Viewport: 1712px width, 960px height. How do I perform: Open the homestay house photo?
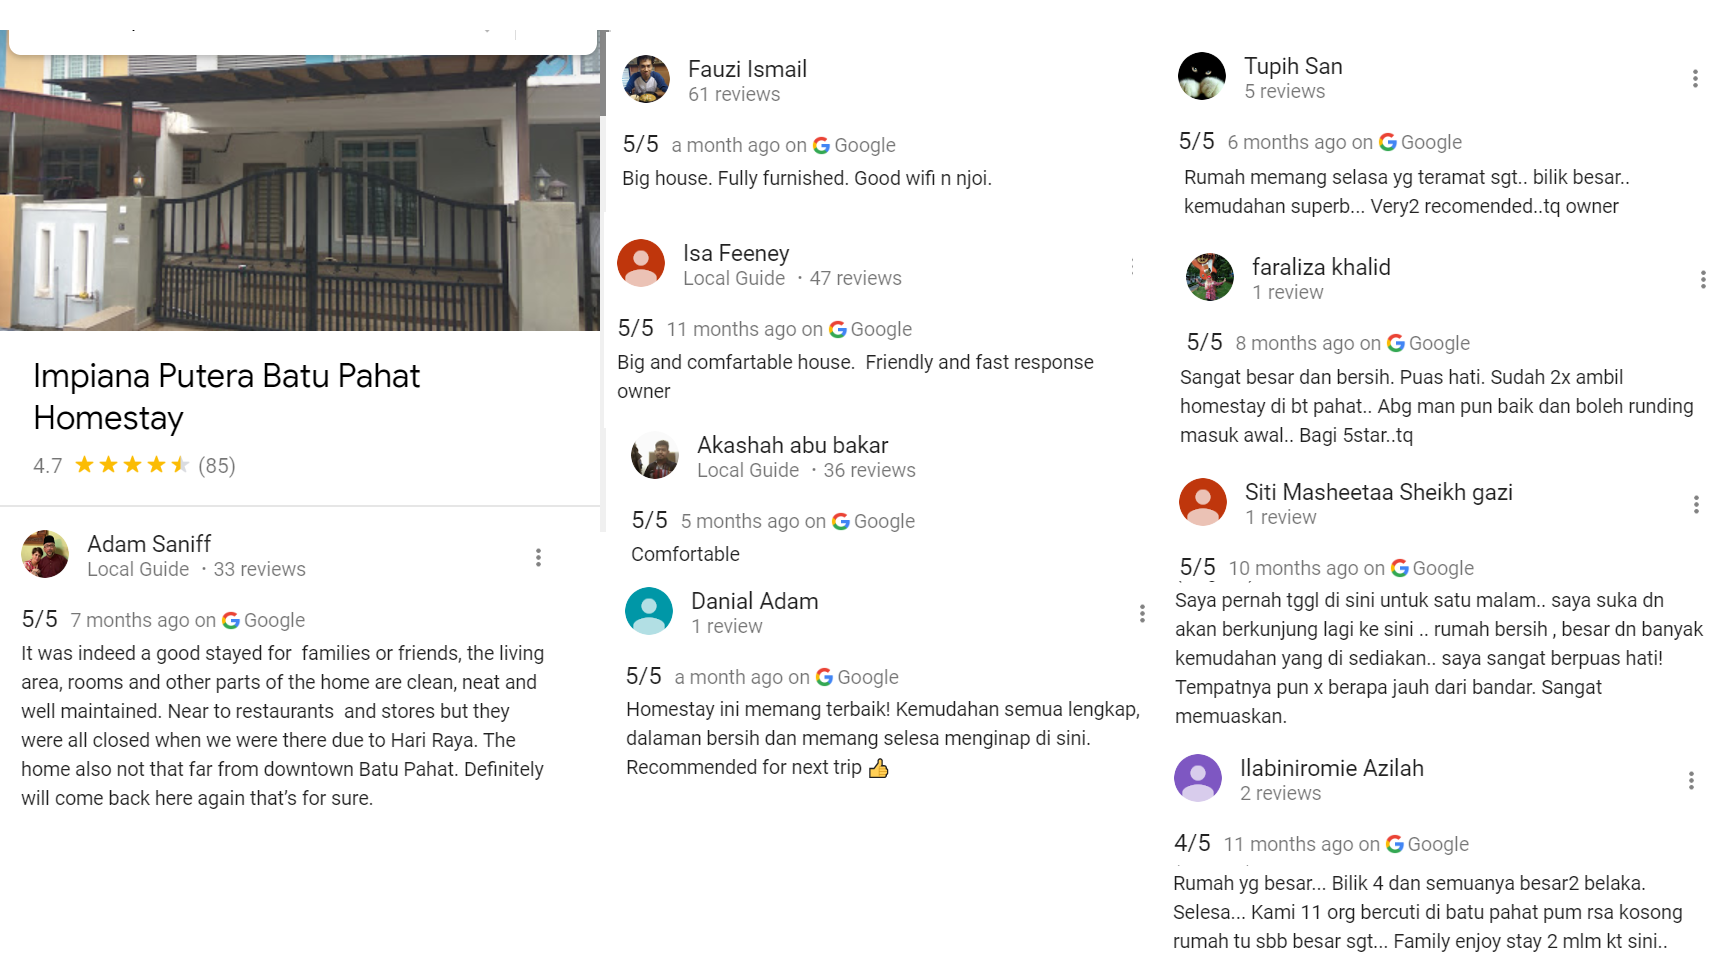pos(300,192)
